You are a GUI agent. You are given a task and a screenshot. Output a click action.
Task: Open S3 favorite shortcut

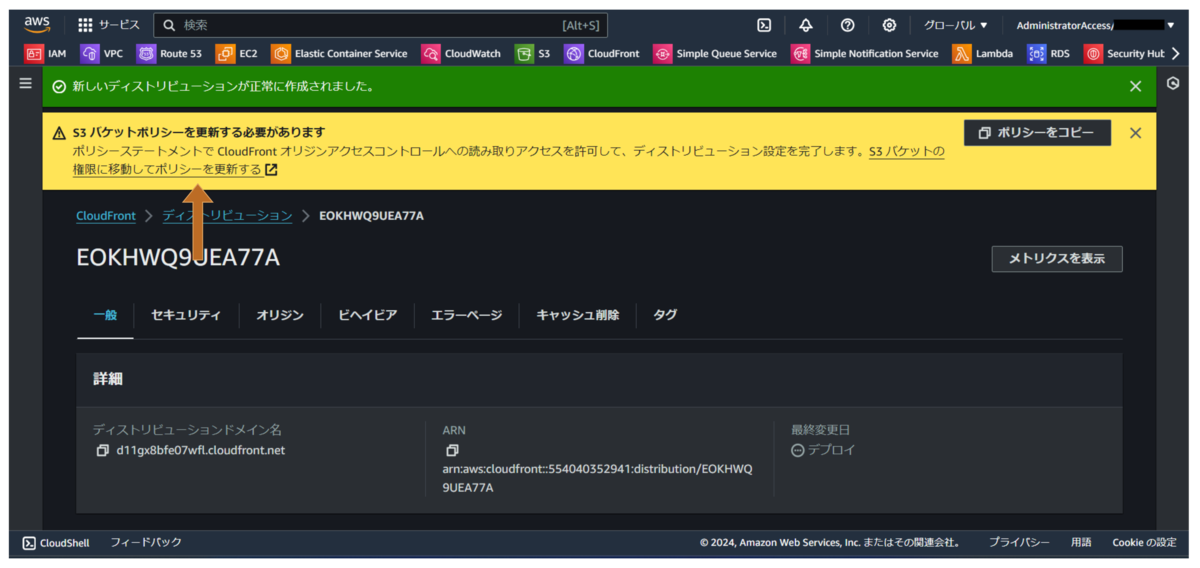click(x=533, y=54)
